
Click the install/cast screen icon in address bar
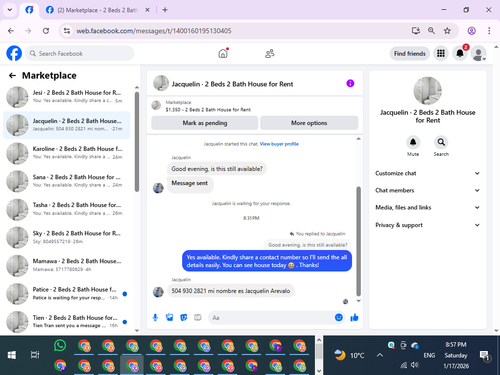[x=416, y=31]
